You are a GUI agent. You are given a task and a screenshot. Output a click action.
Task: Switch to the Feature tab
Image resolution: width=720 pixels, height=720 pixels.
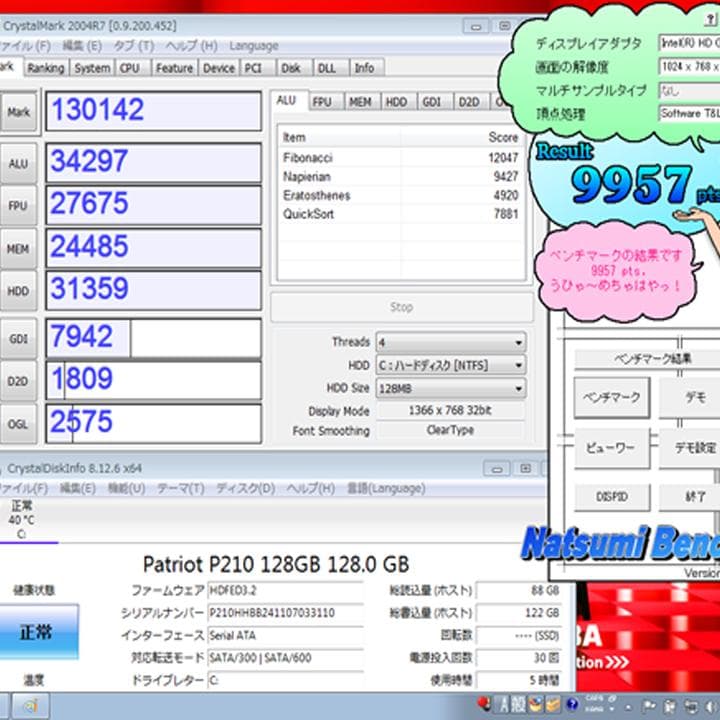(174, 68)
